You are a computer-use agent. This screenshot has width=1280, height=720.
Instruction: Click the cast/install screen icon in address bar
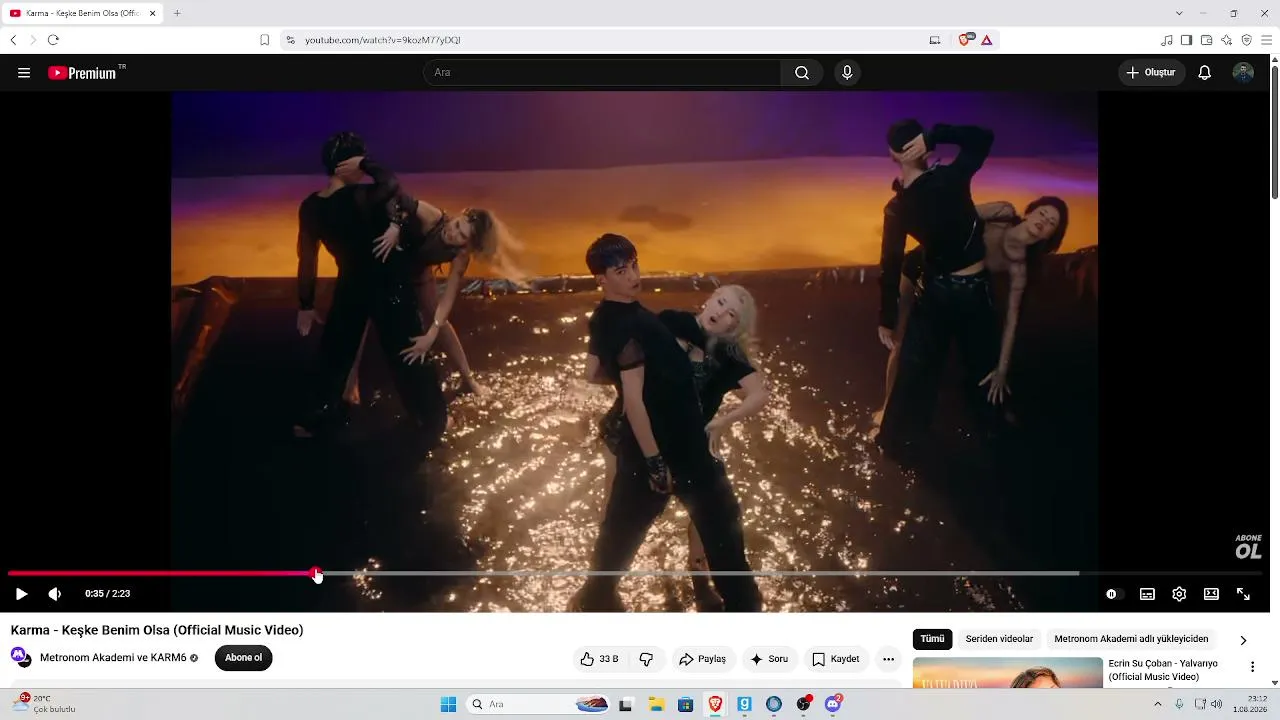click(935, 40)
